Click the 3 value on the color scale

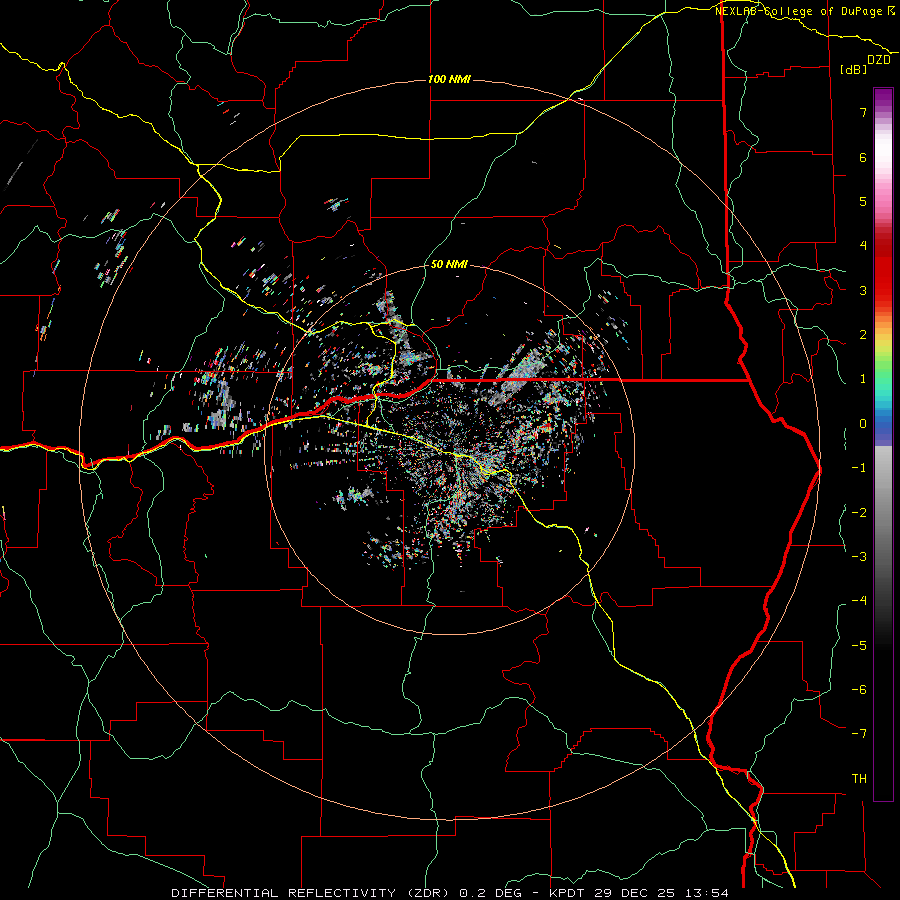863,290
